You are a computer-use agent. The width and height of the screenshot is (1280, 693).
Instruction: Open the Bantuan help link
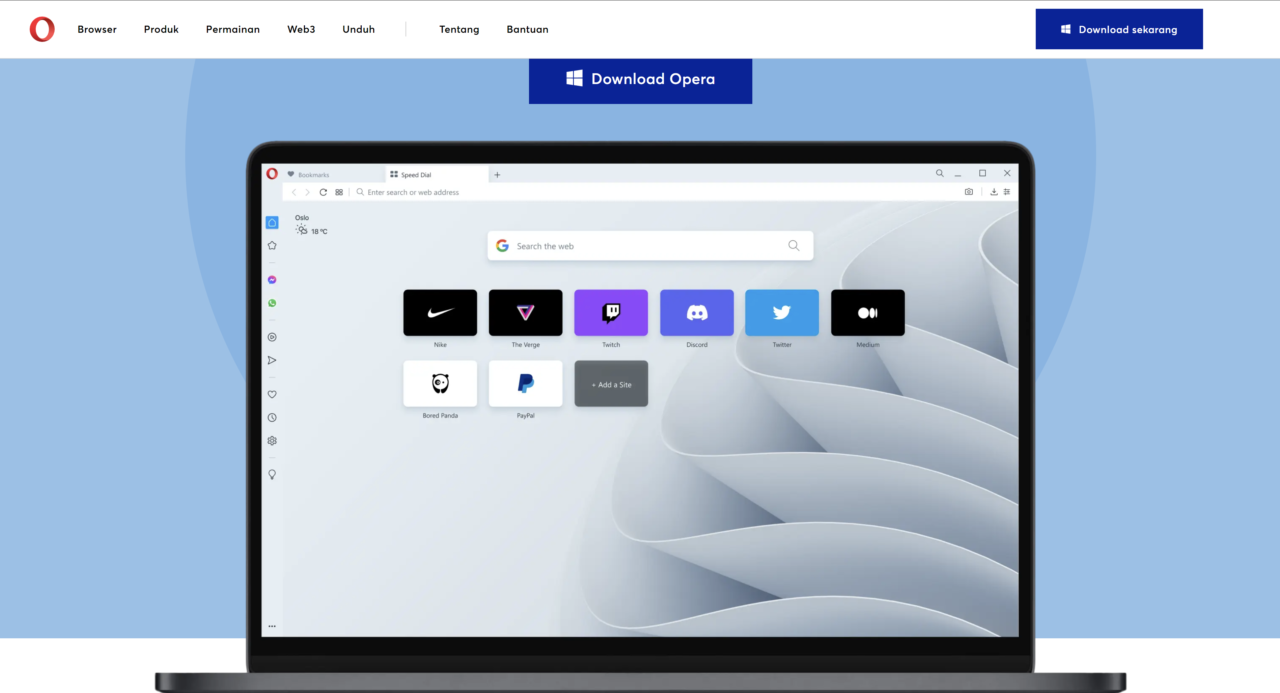[527, 30]
